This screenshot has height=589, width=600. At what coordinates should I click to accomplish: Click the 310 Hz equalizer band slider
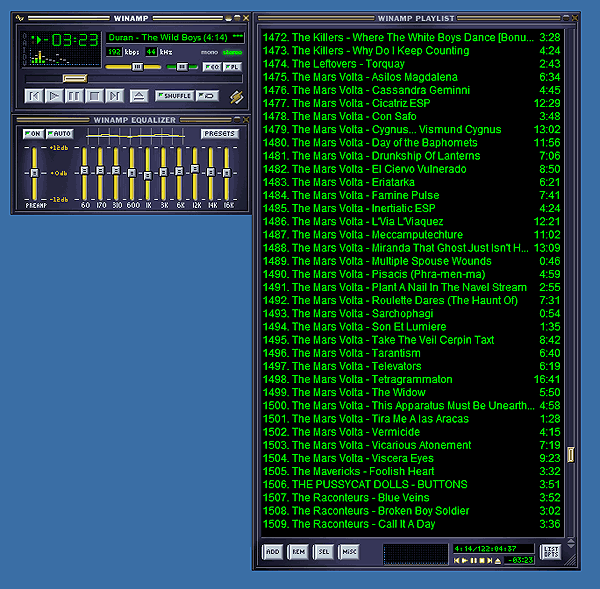click(116, 173)
